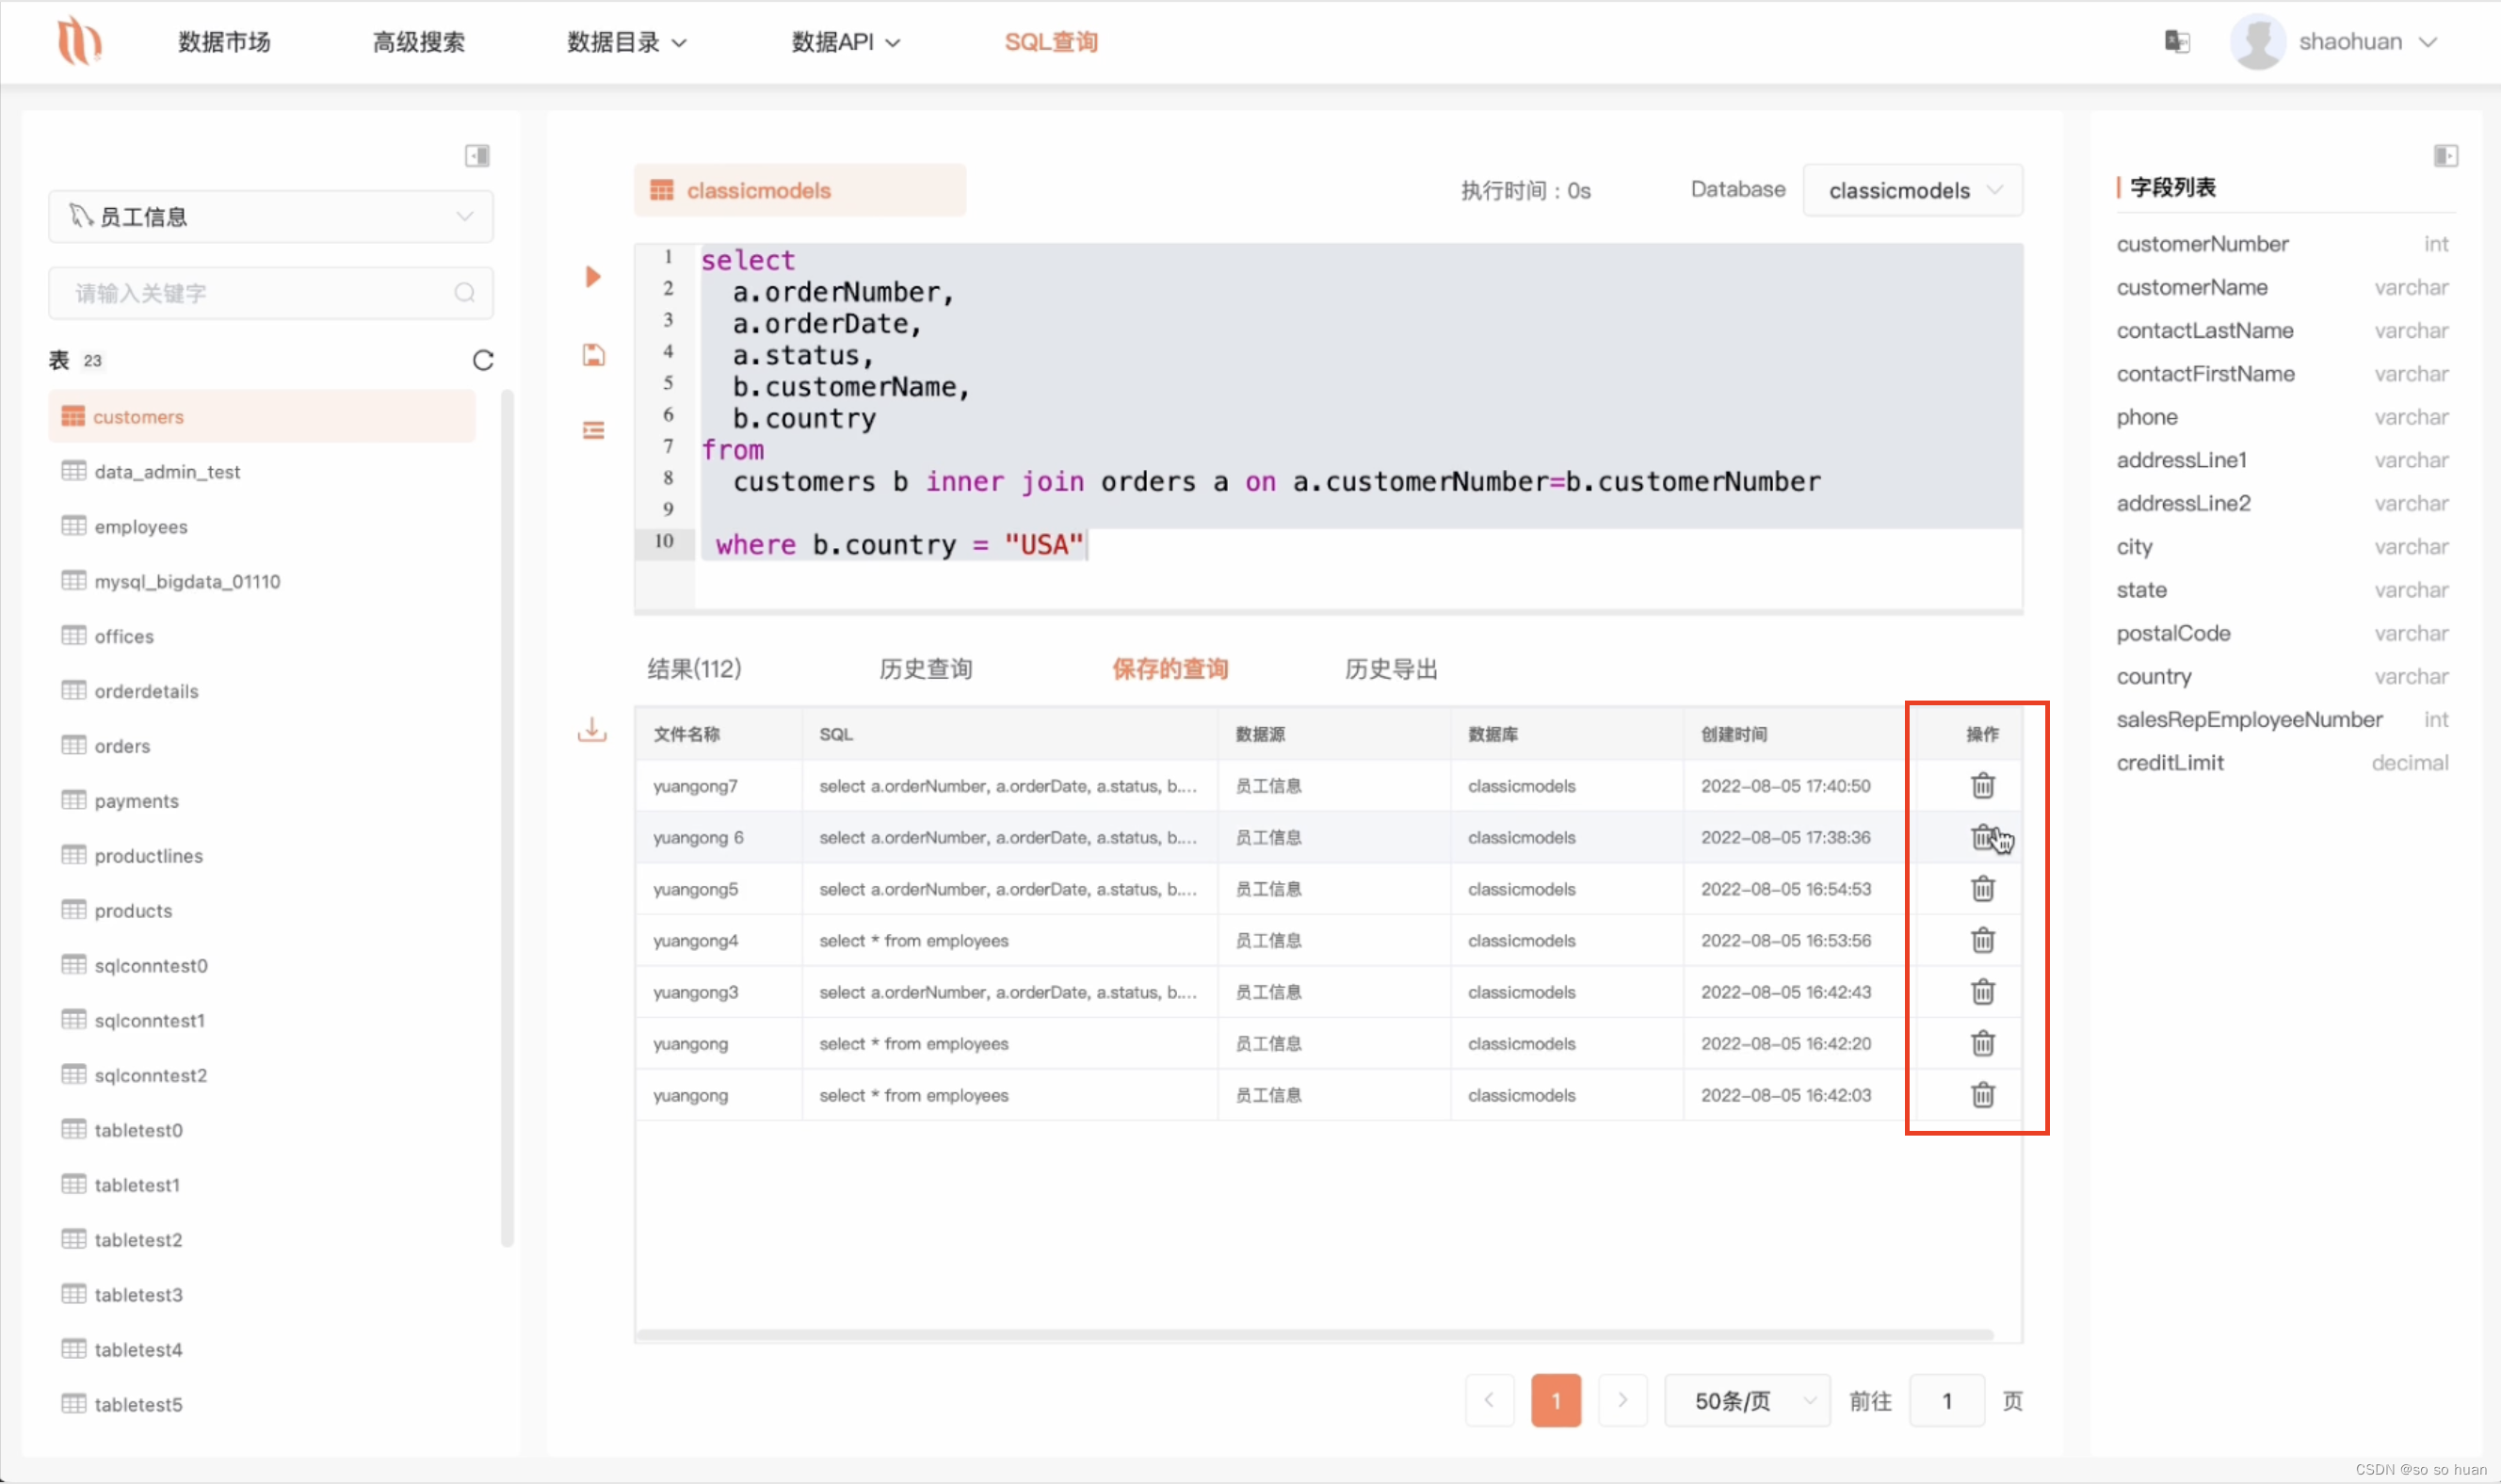
Task: Collapse the left table panel
Action: point(477,155)
